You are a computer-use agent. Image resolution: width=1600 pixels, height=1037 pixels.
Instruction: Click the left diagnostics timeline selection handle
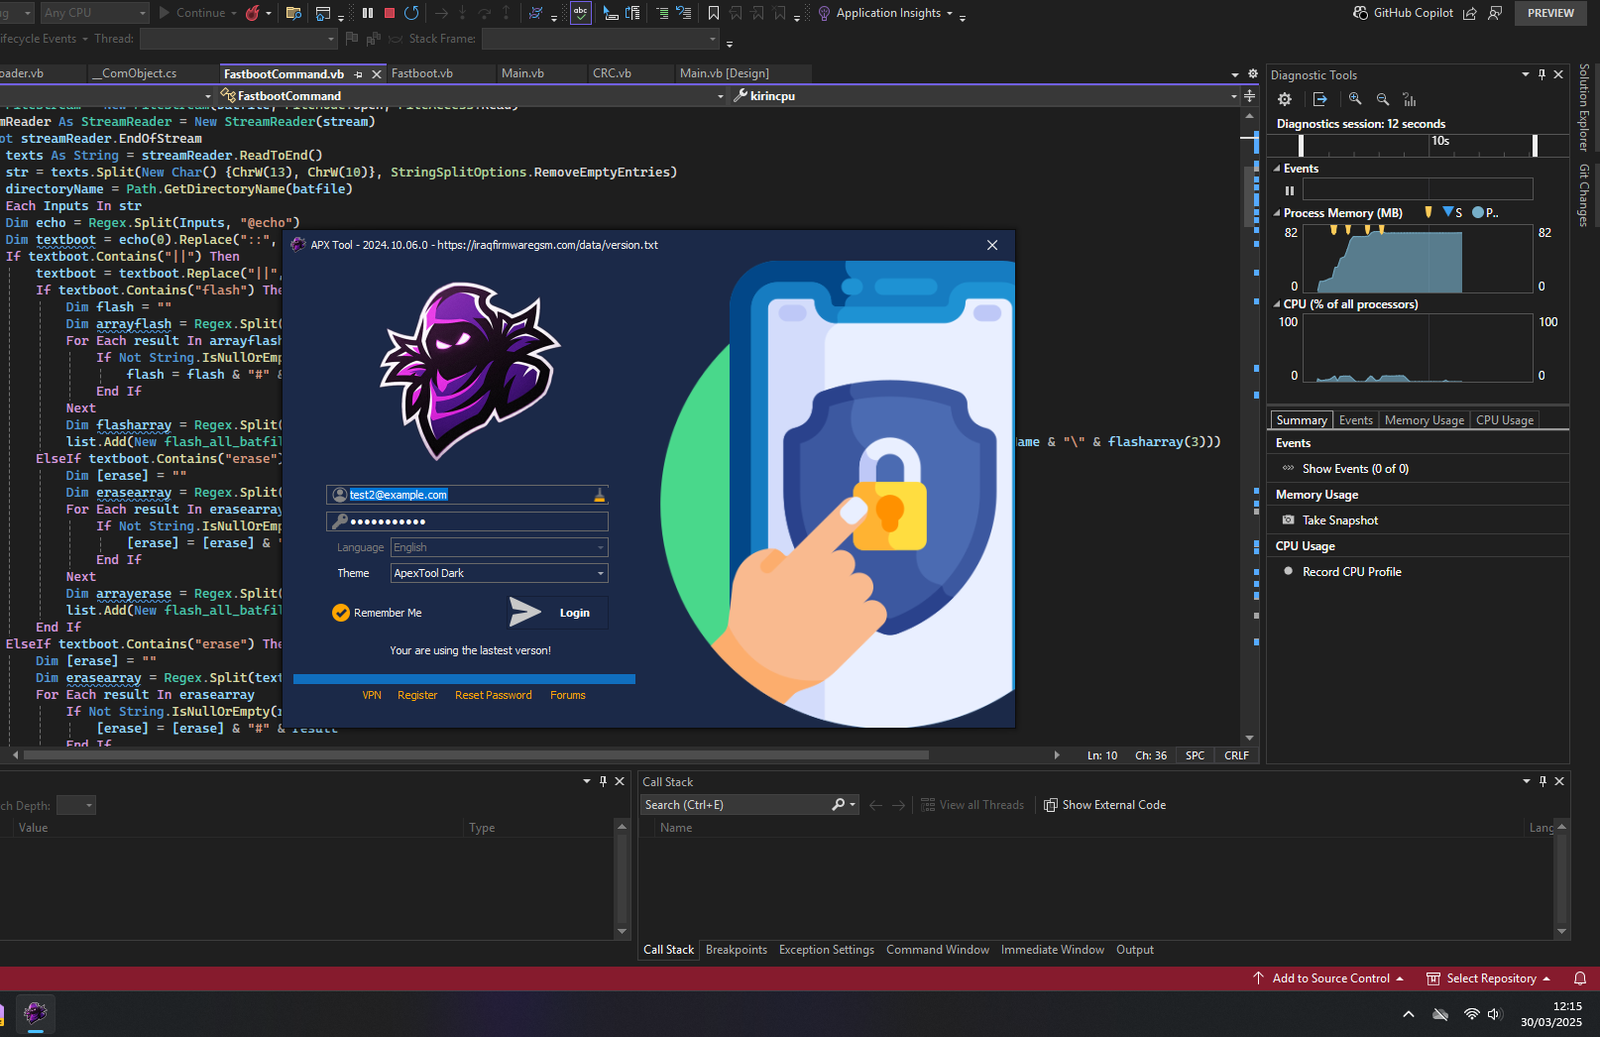1301,145
